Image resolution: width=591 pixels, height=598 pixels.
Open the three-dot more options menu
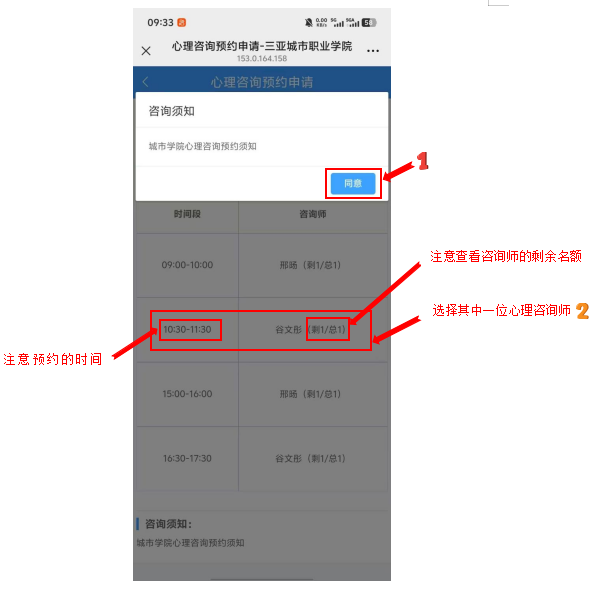tap(373, 51)
